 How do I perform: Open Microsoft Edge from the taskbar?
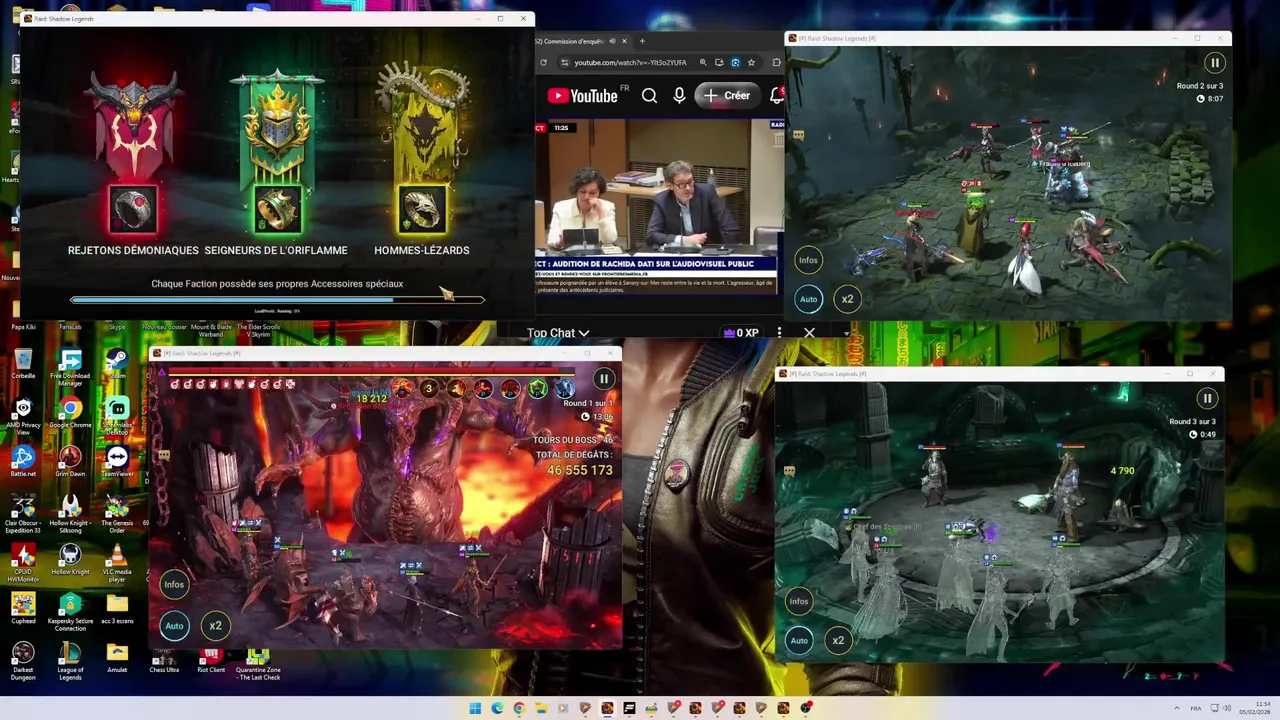pyautogui.click(x=497, y=708)
